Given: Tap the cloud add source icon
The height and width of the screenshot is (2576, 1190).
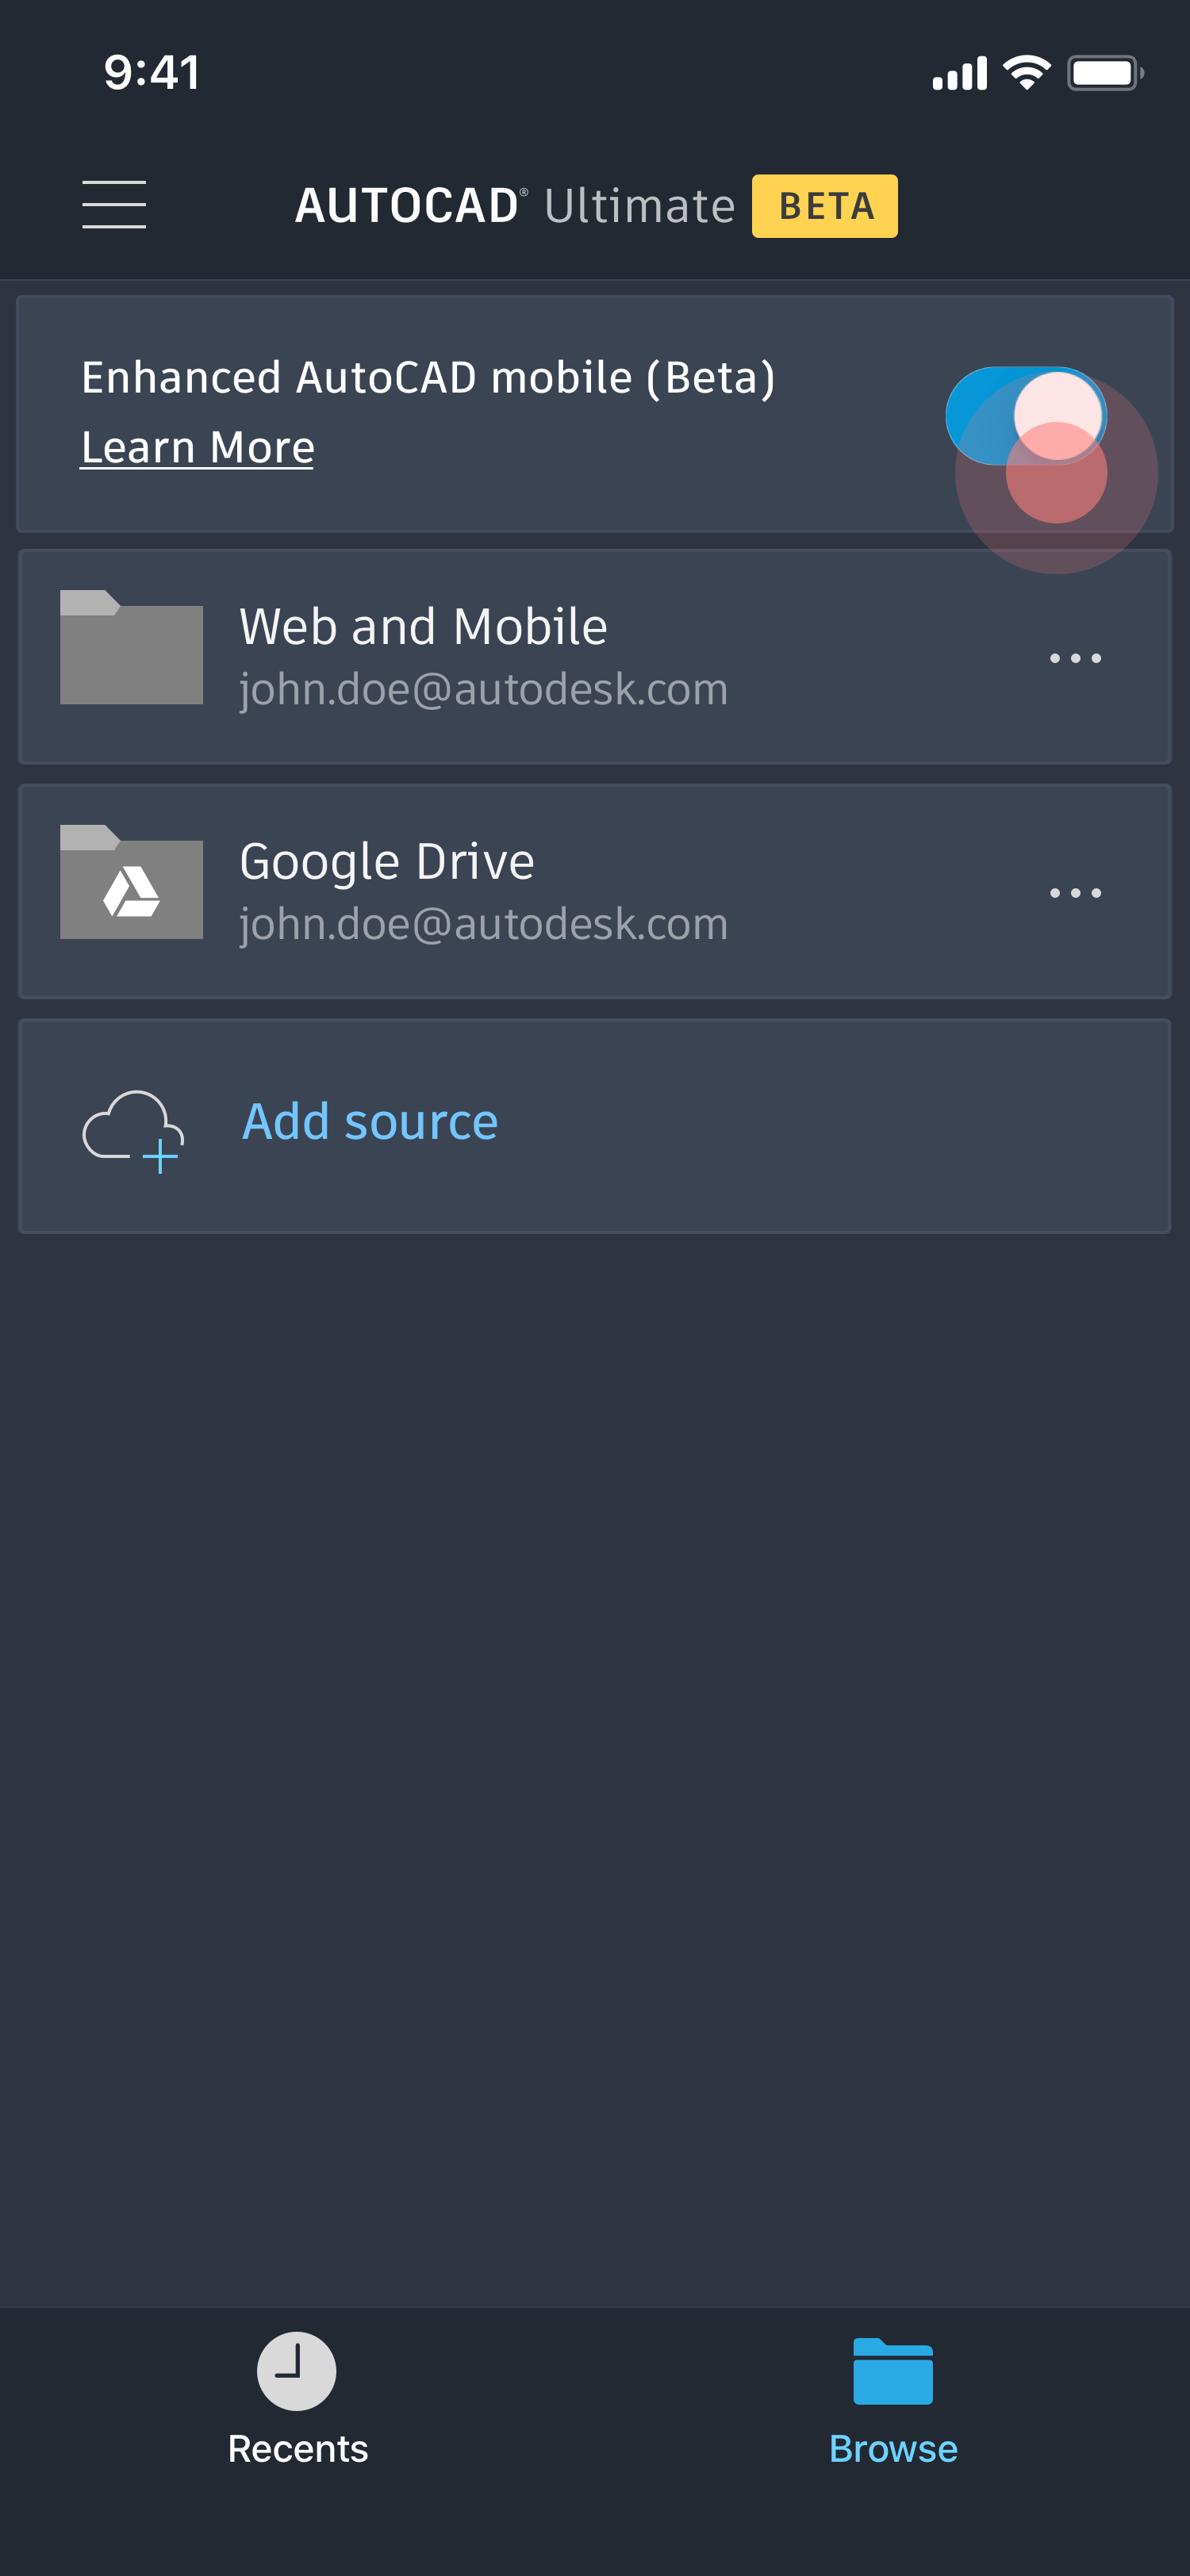Looking at the screenshot, I should point(133,1129).
